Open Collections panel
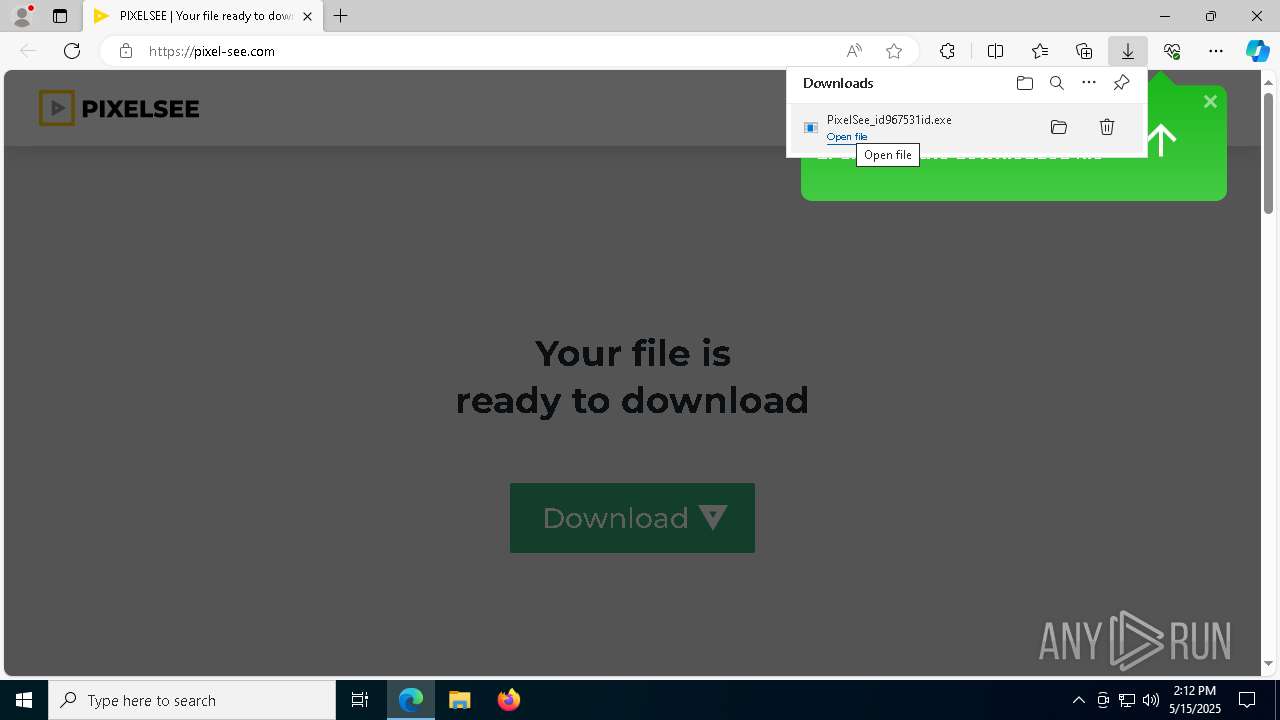Screen dimensions: 1280x720 [x=1084, y=51]
